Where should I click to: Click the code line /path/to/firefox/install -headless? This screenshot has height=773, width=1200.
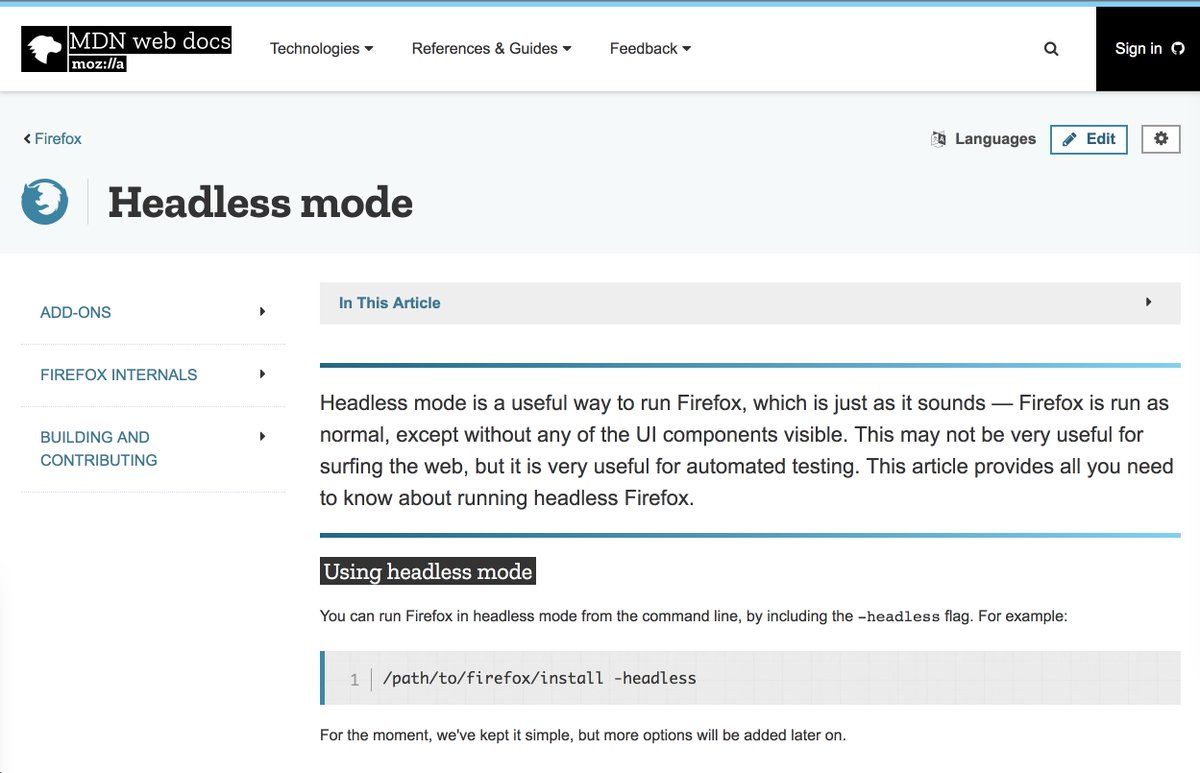pyautogui.click(x=539, y=678)
